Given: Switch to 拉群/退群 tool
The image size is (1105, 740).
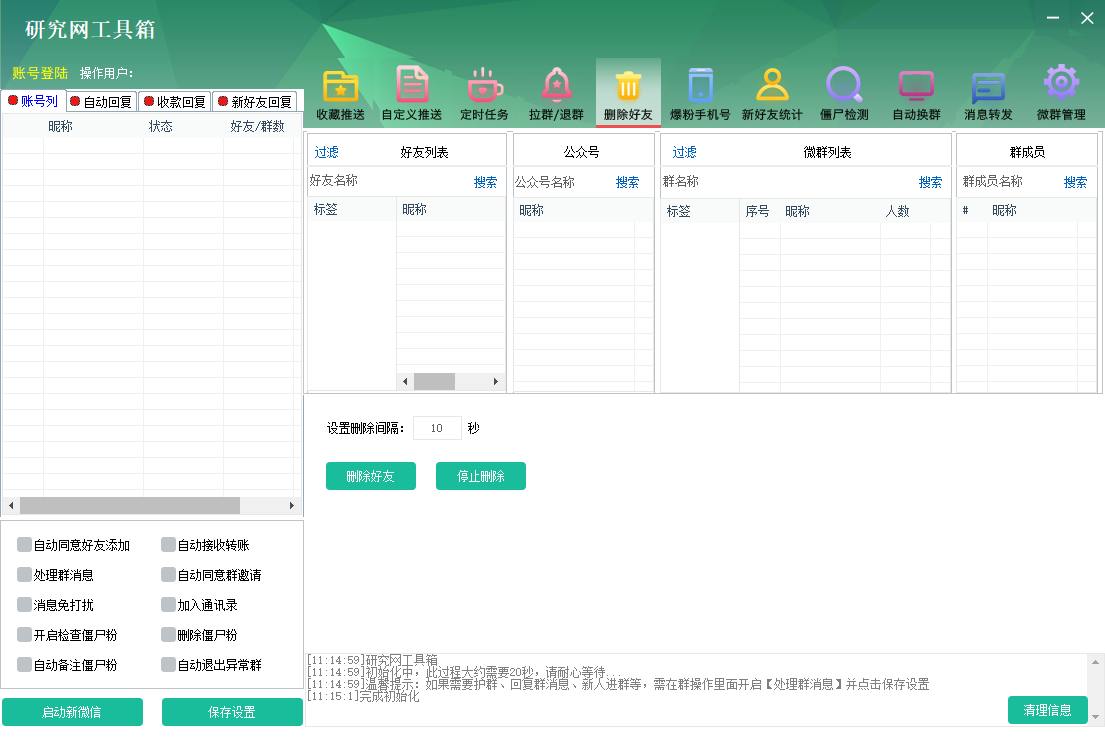Looking at the screenshot, I should pyautogui.click(x=557, y=91).
